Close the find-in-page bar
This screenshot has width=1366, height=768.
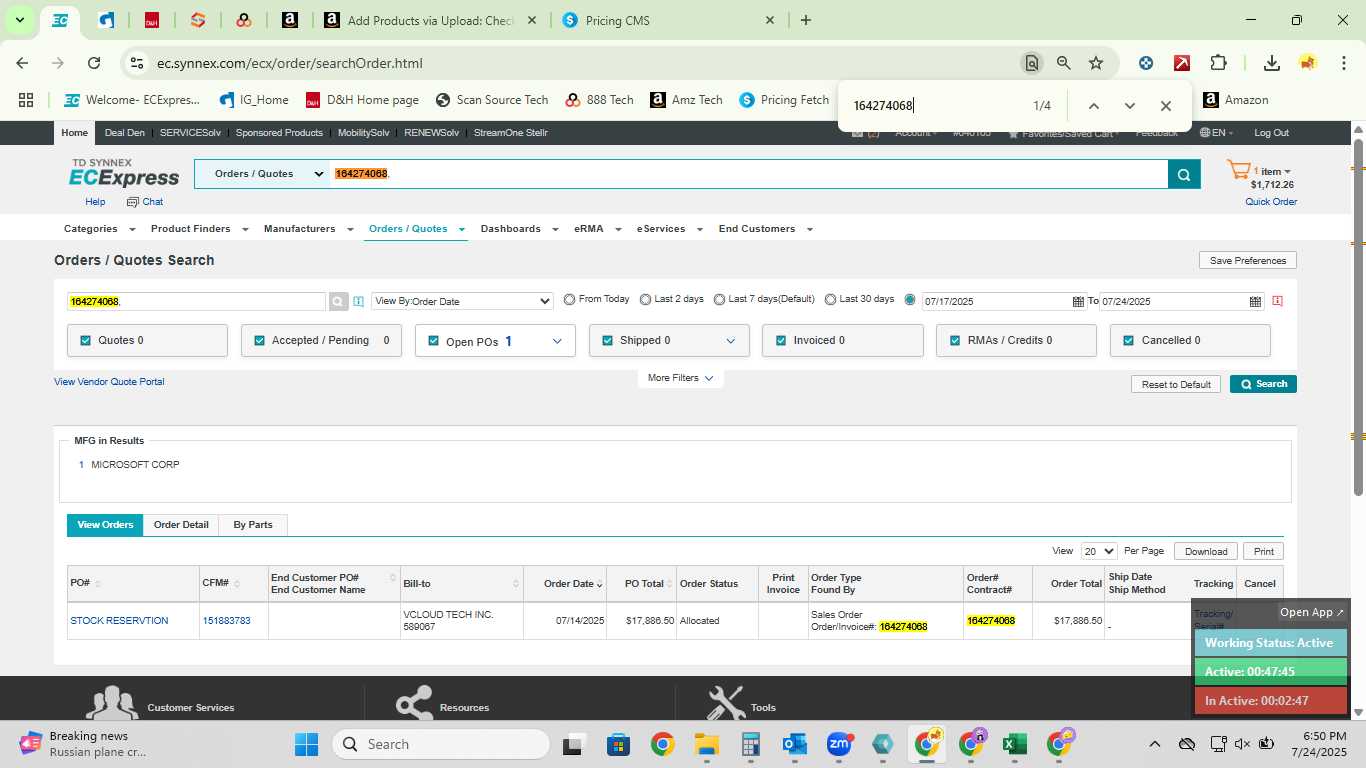1165,106
